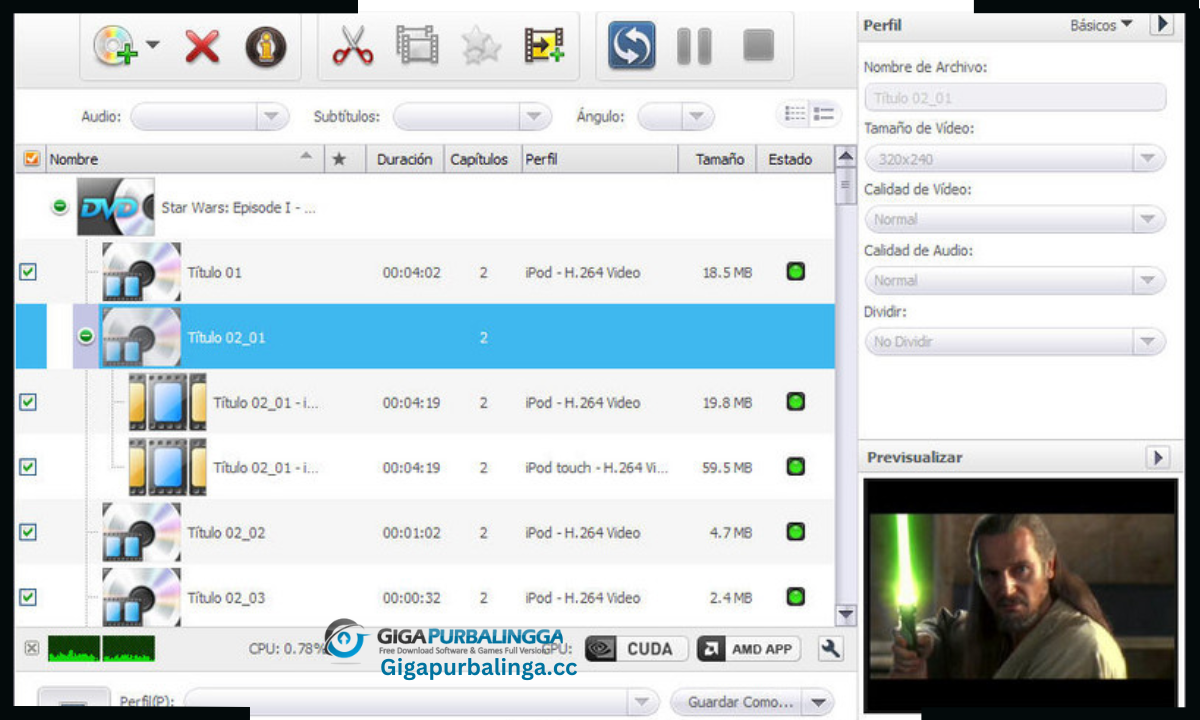Image resolution: width=1200 pixels, height=720 pixels.
Task: Click the red X remove icon
Action: click(x=202, y=46)
